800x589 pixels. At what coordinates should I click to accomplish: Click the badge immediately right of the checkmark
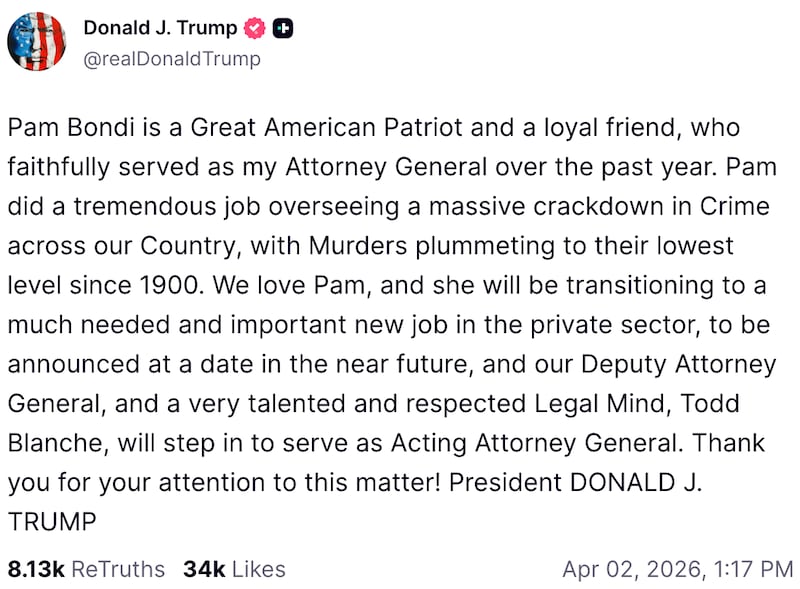(281, 28)
